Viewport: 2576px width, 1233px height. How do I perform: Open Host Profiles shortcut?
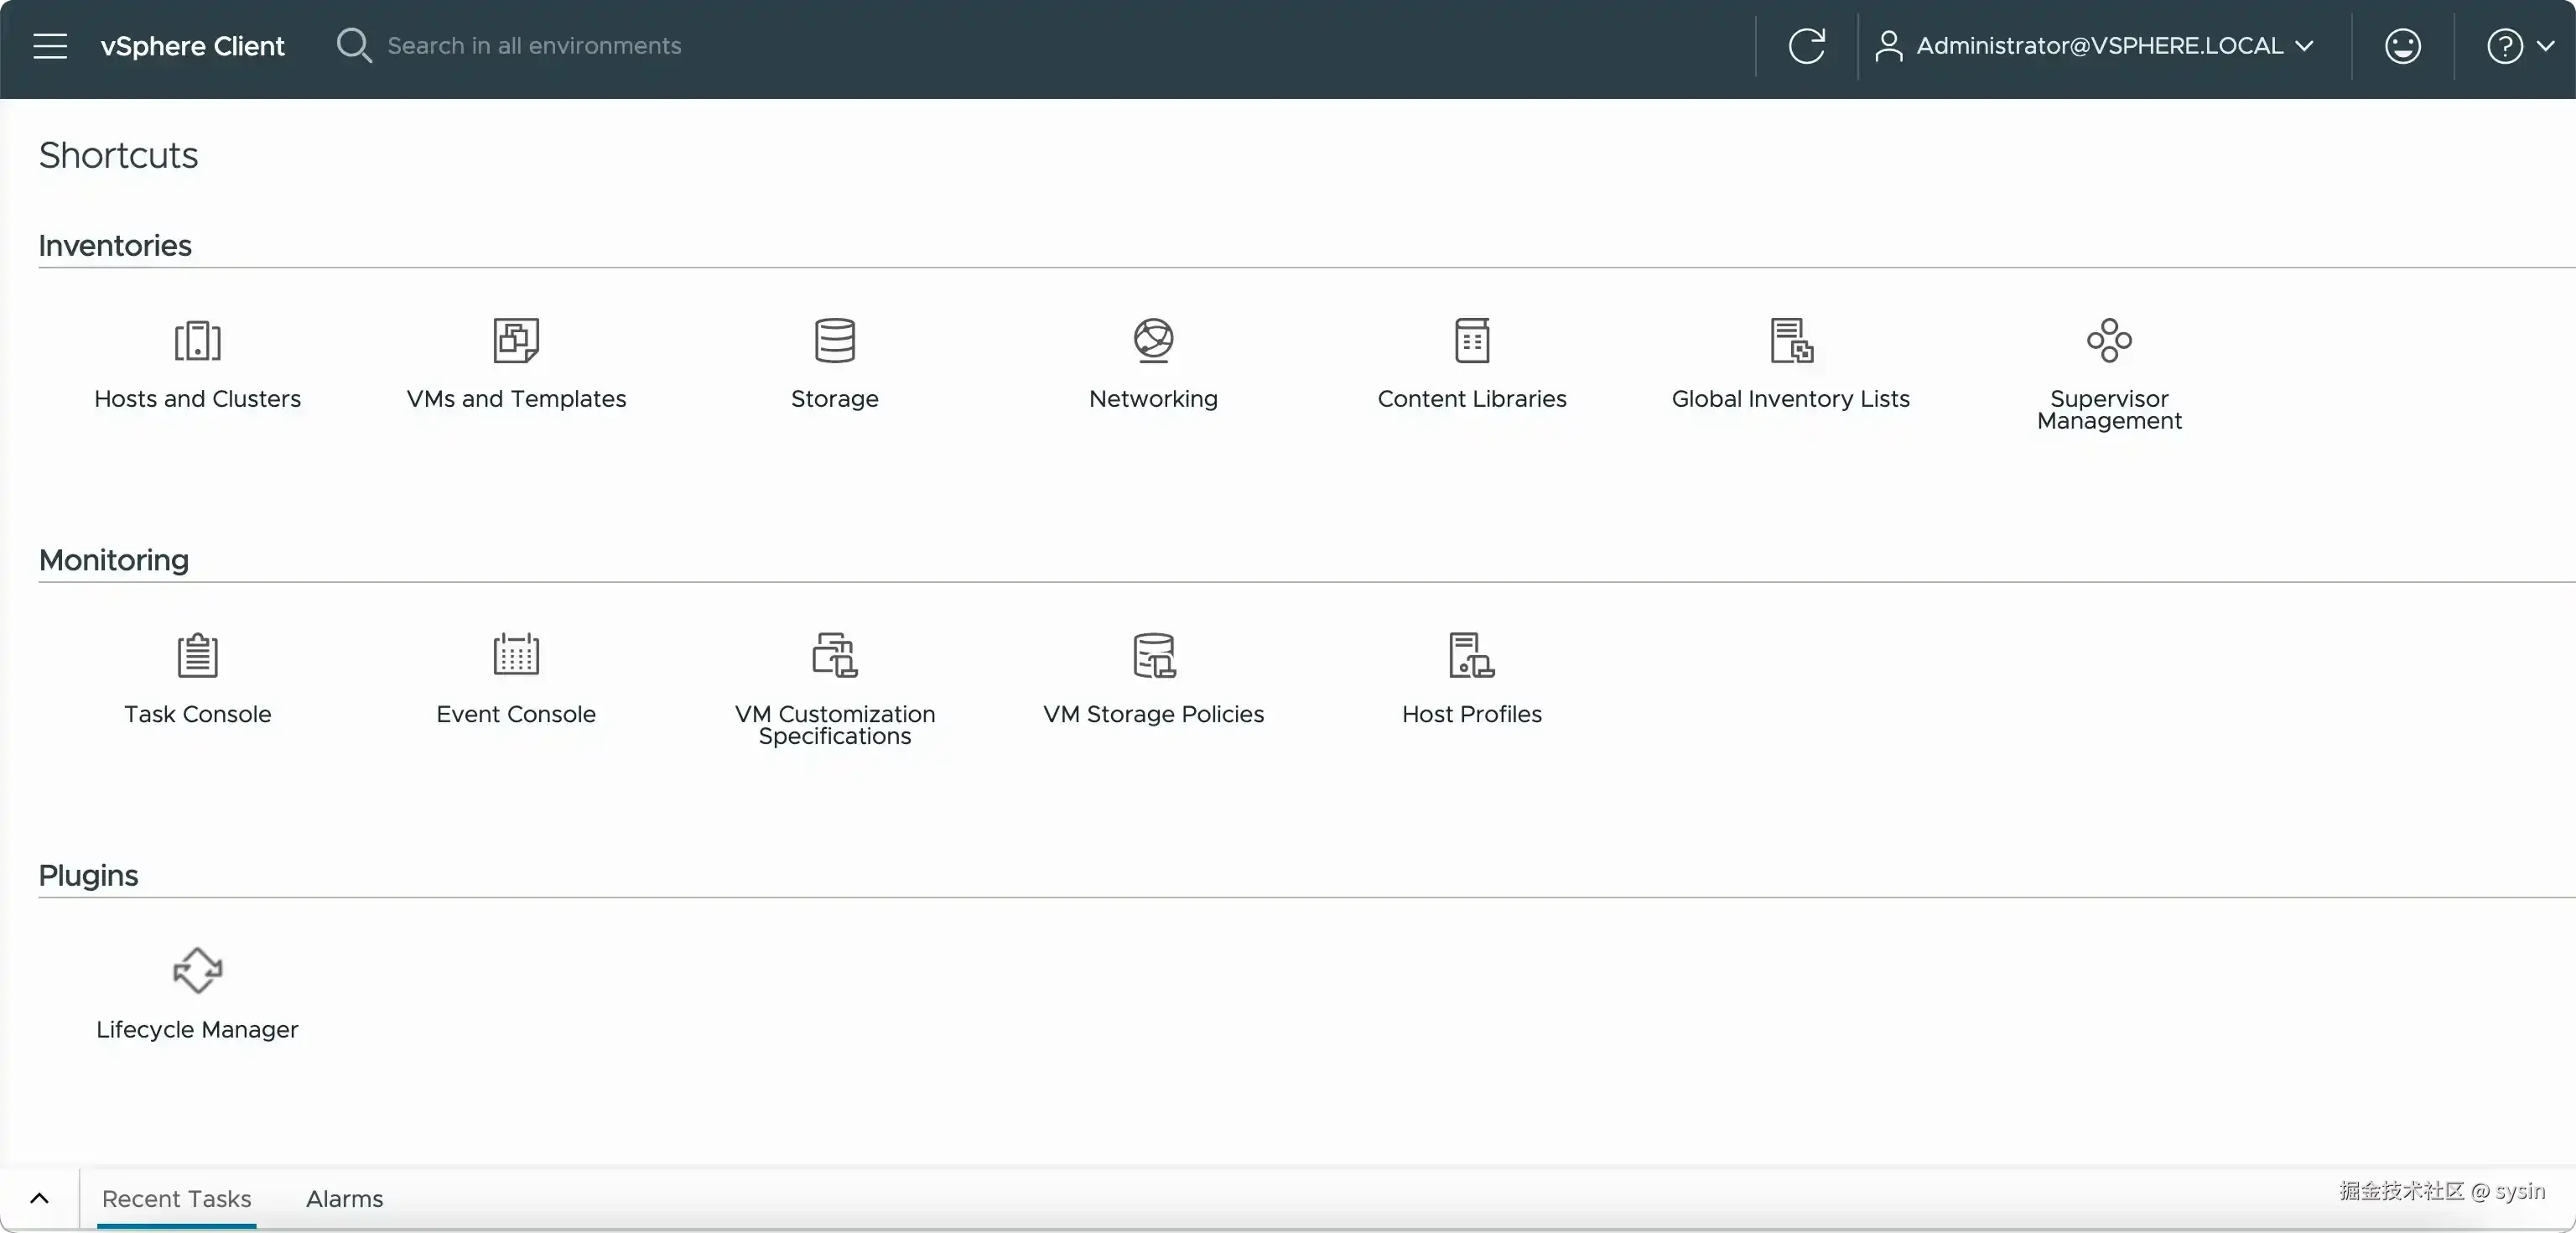[x=1471, y=657]
